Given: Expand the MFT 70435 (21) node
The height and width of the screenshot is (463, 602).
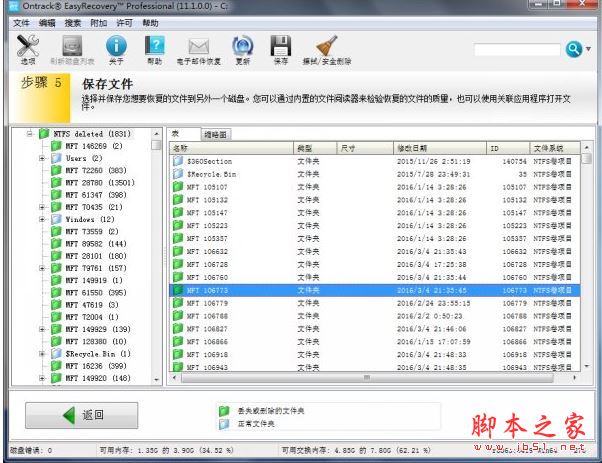Looking at the screenshot, I should pos(42,207).
